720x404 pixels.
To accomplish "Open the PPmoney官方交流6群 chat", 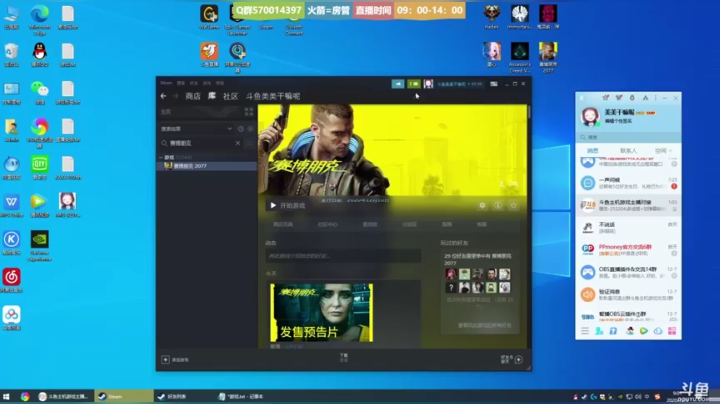I will point(628,250).
